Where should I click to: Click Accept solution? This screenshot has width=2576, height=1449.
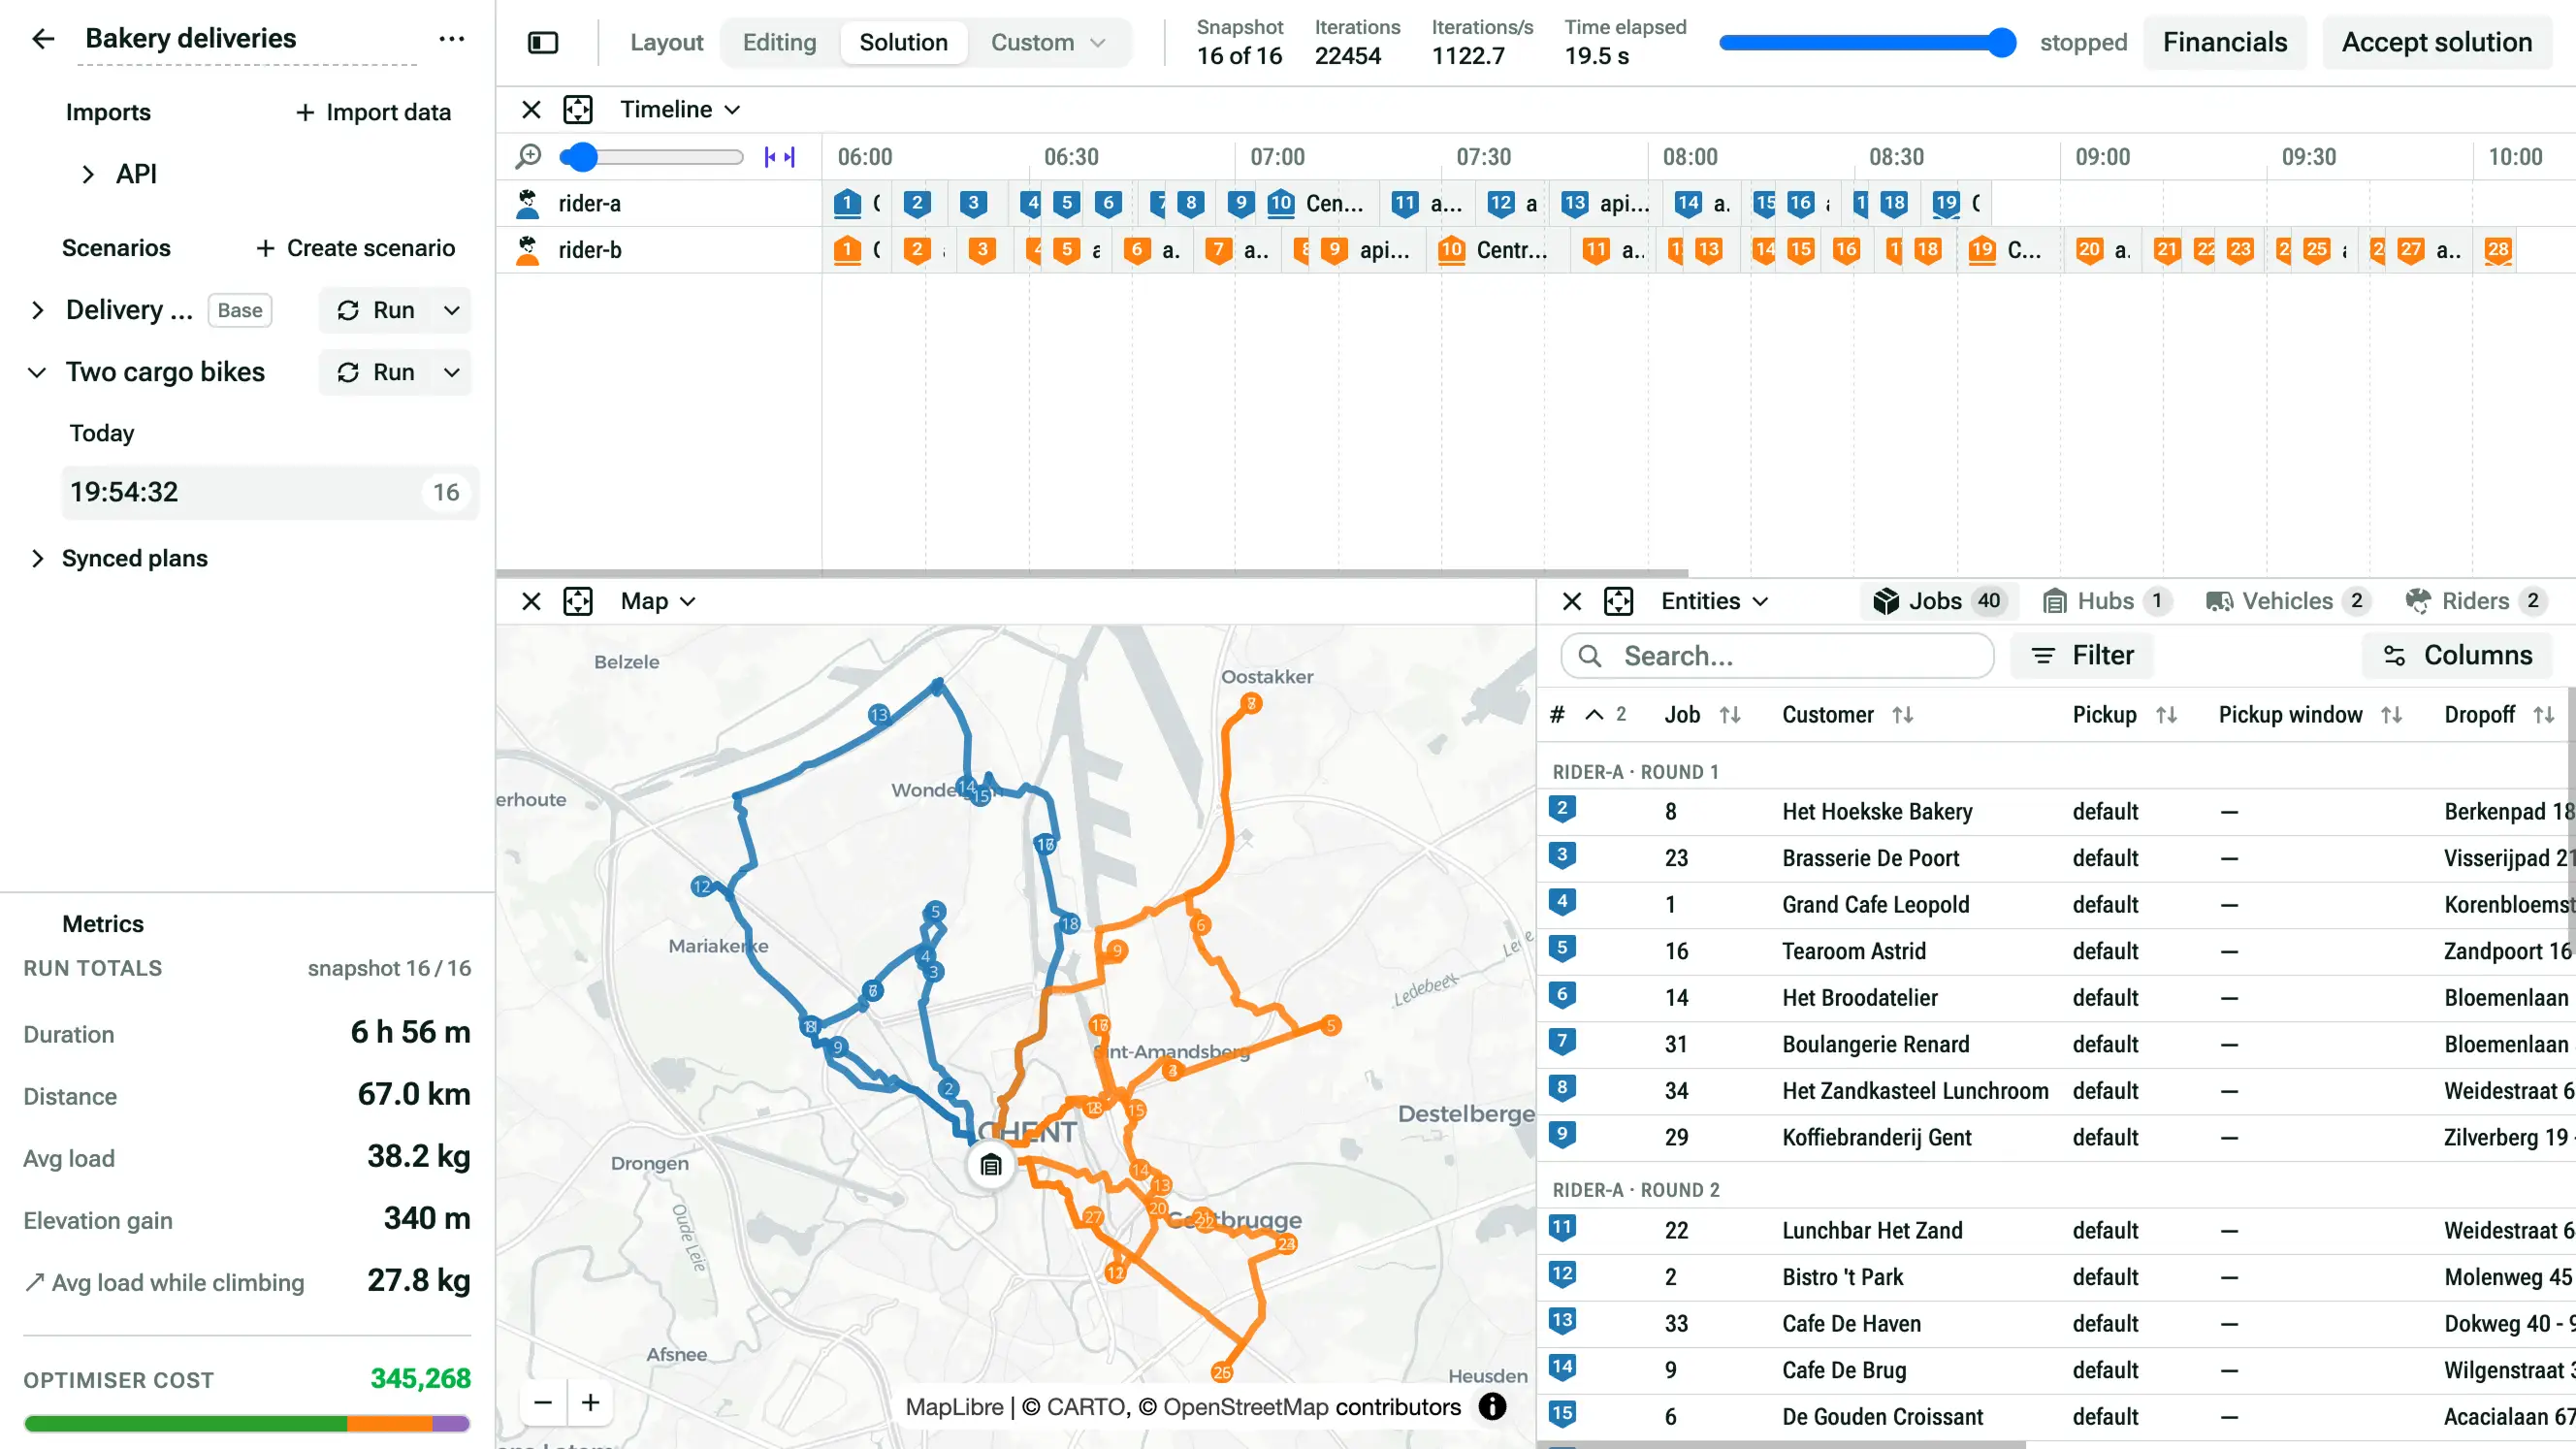pyautogui.click(x=2436, y=42)
